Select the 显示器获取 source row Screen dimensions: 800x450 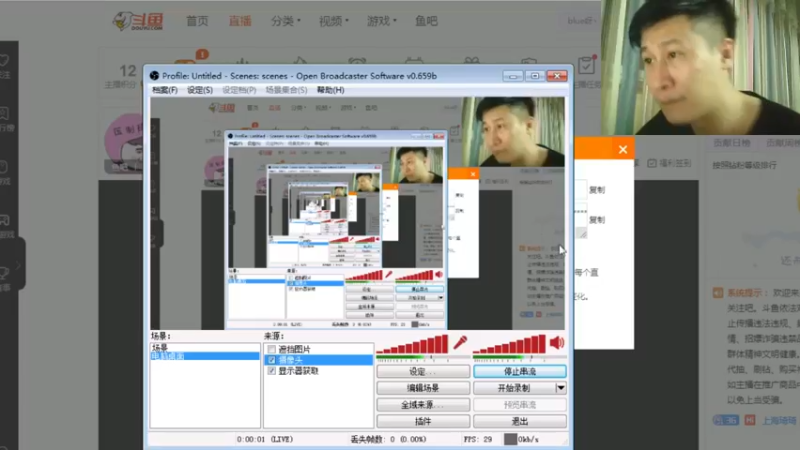click(x=318, y=371)
